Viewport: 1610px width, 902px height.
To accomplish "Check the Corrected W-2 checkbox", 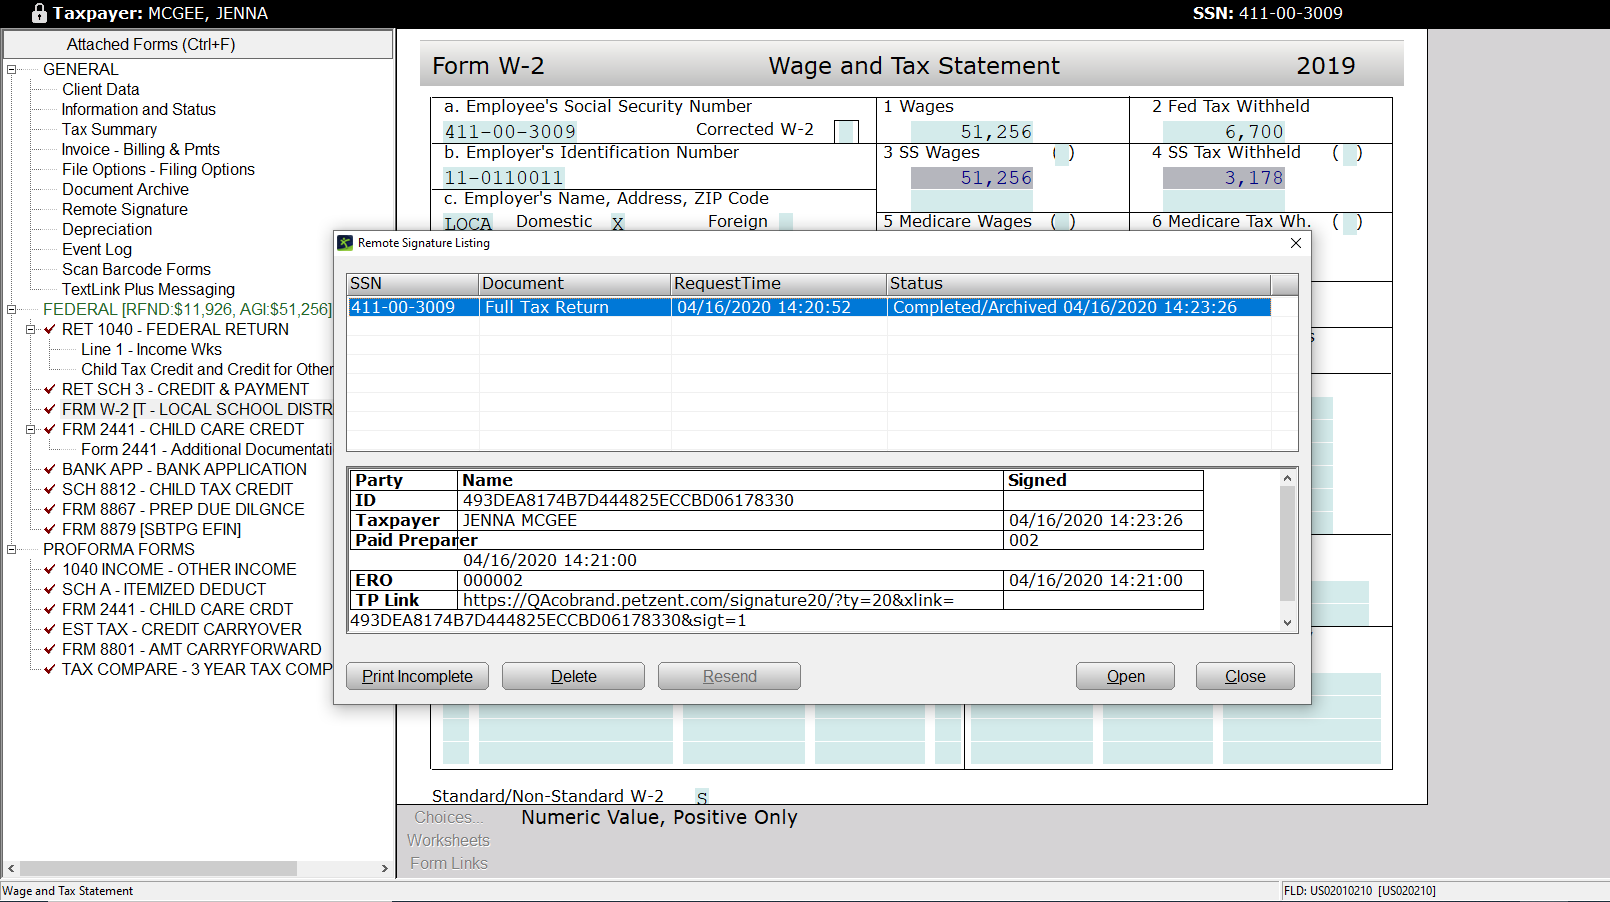I will click(x=846, y=131).
